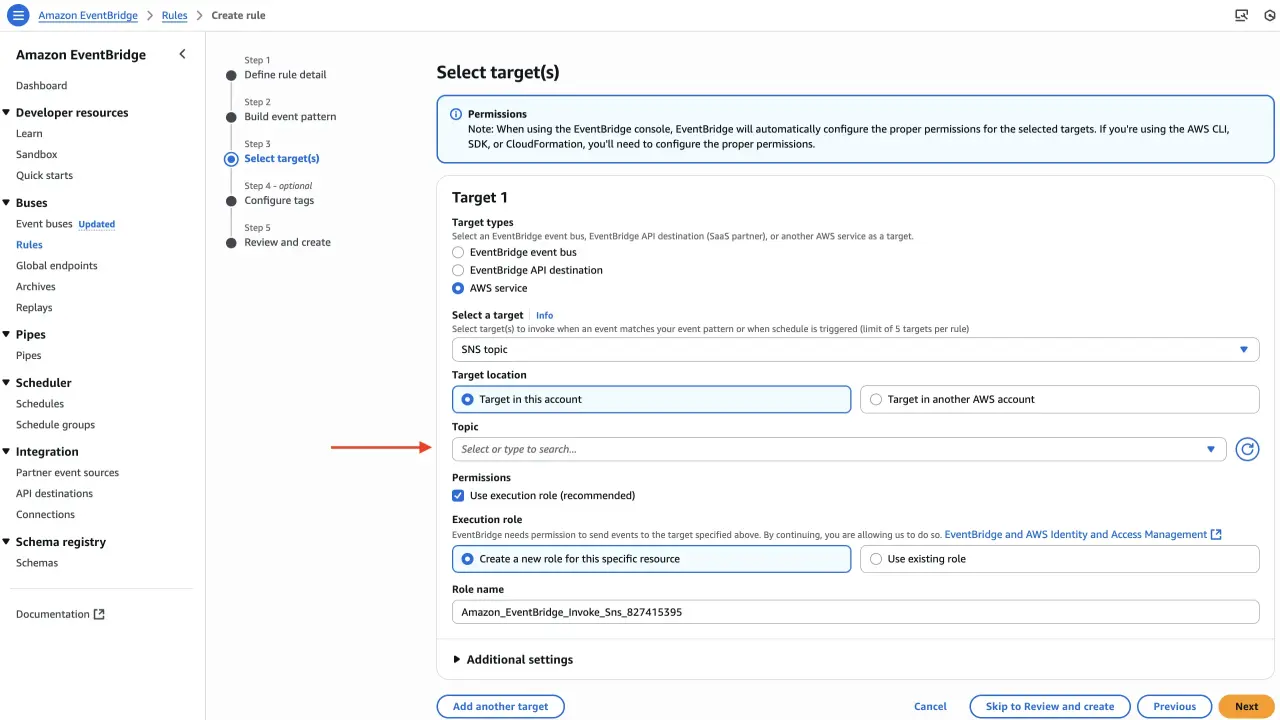Select AWS service target type
This screenshot has height=720, width=1280.
(x=458, y=288)
